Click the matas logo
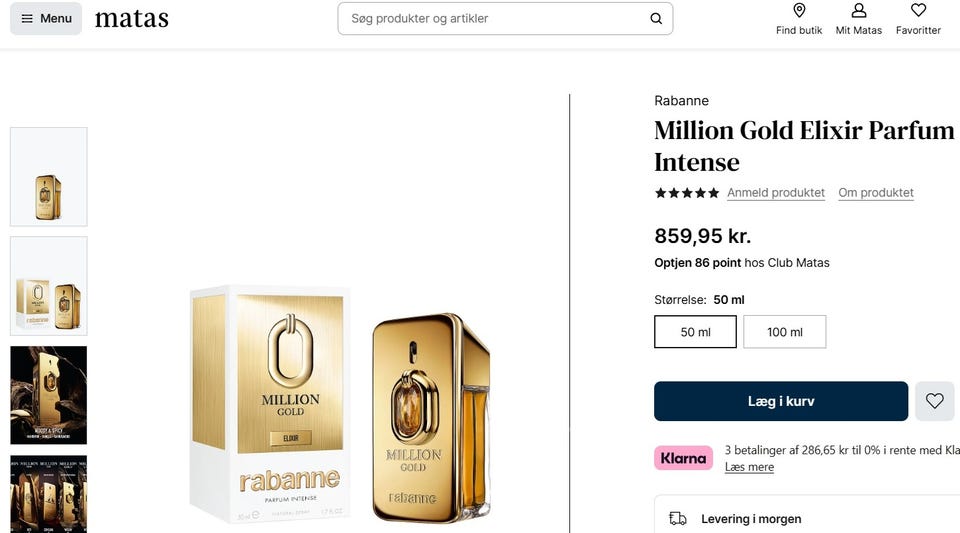This screenshot has width=960, height=533. tap(132, 18)
